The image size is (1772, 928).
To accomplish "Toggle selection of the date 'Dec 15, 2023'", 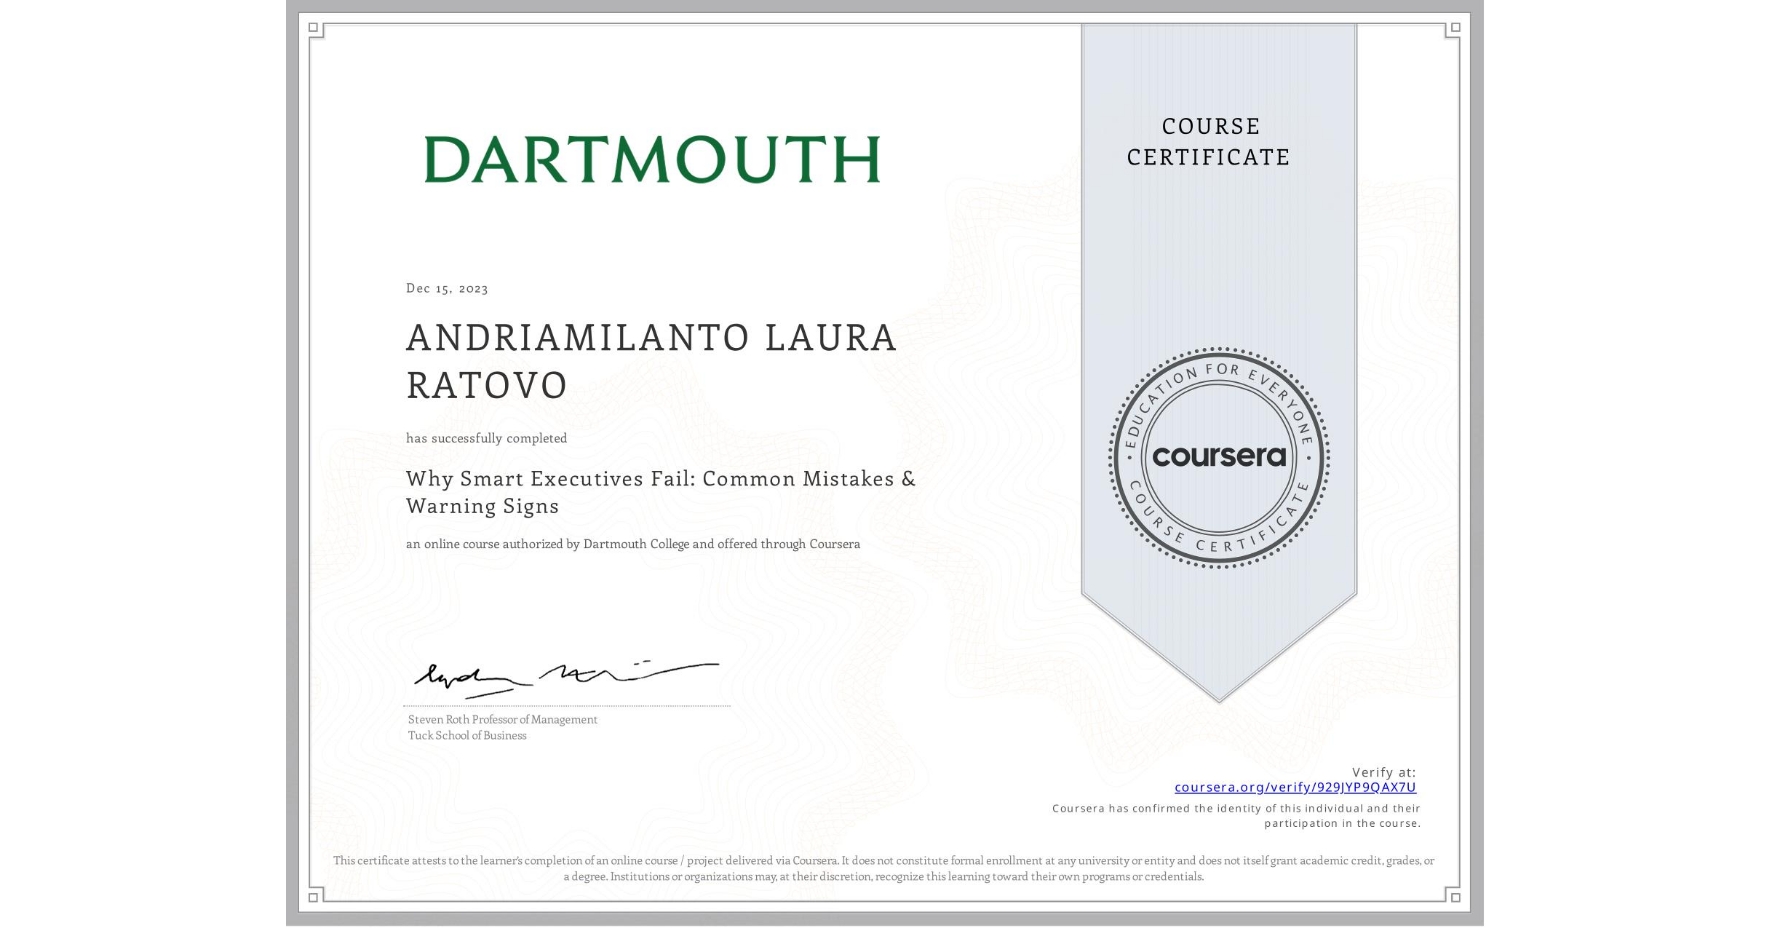I will [447, 288].
